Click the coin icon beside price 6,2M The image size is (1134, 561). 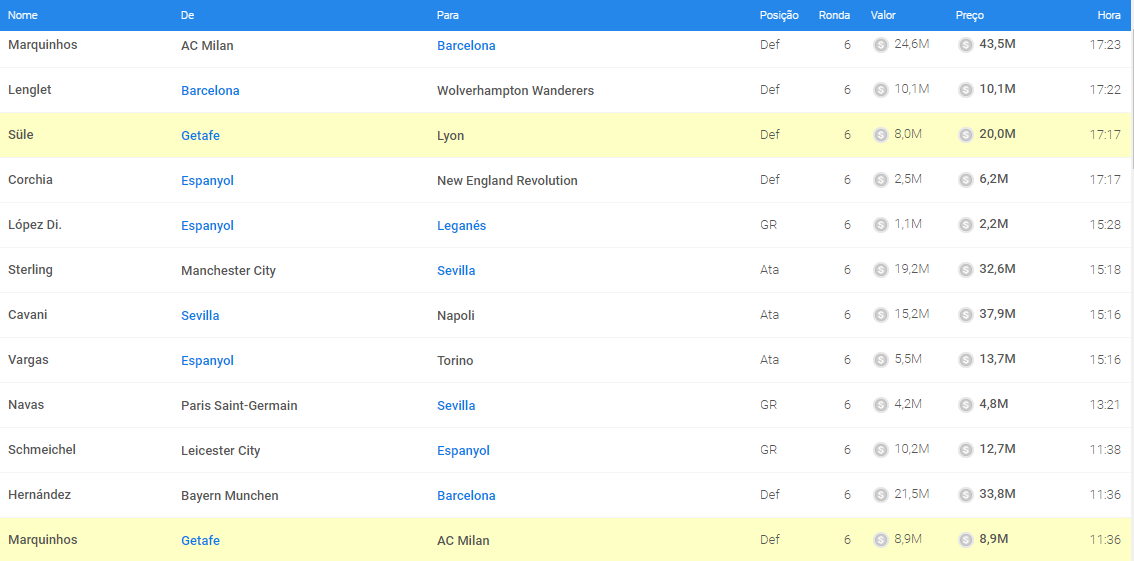pyautogui.click(x=965, y=180)
